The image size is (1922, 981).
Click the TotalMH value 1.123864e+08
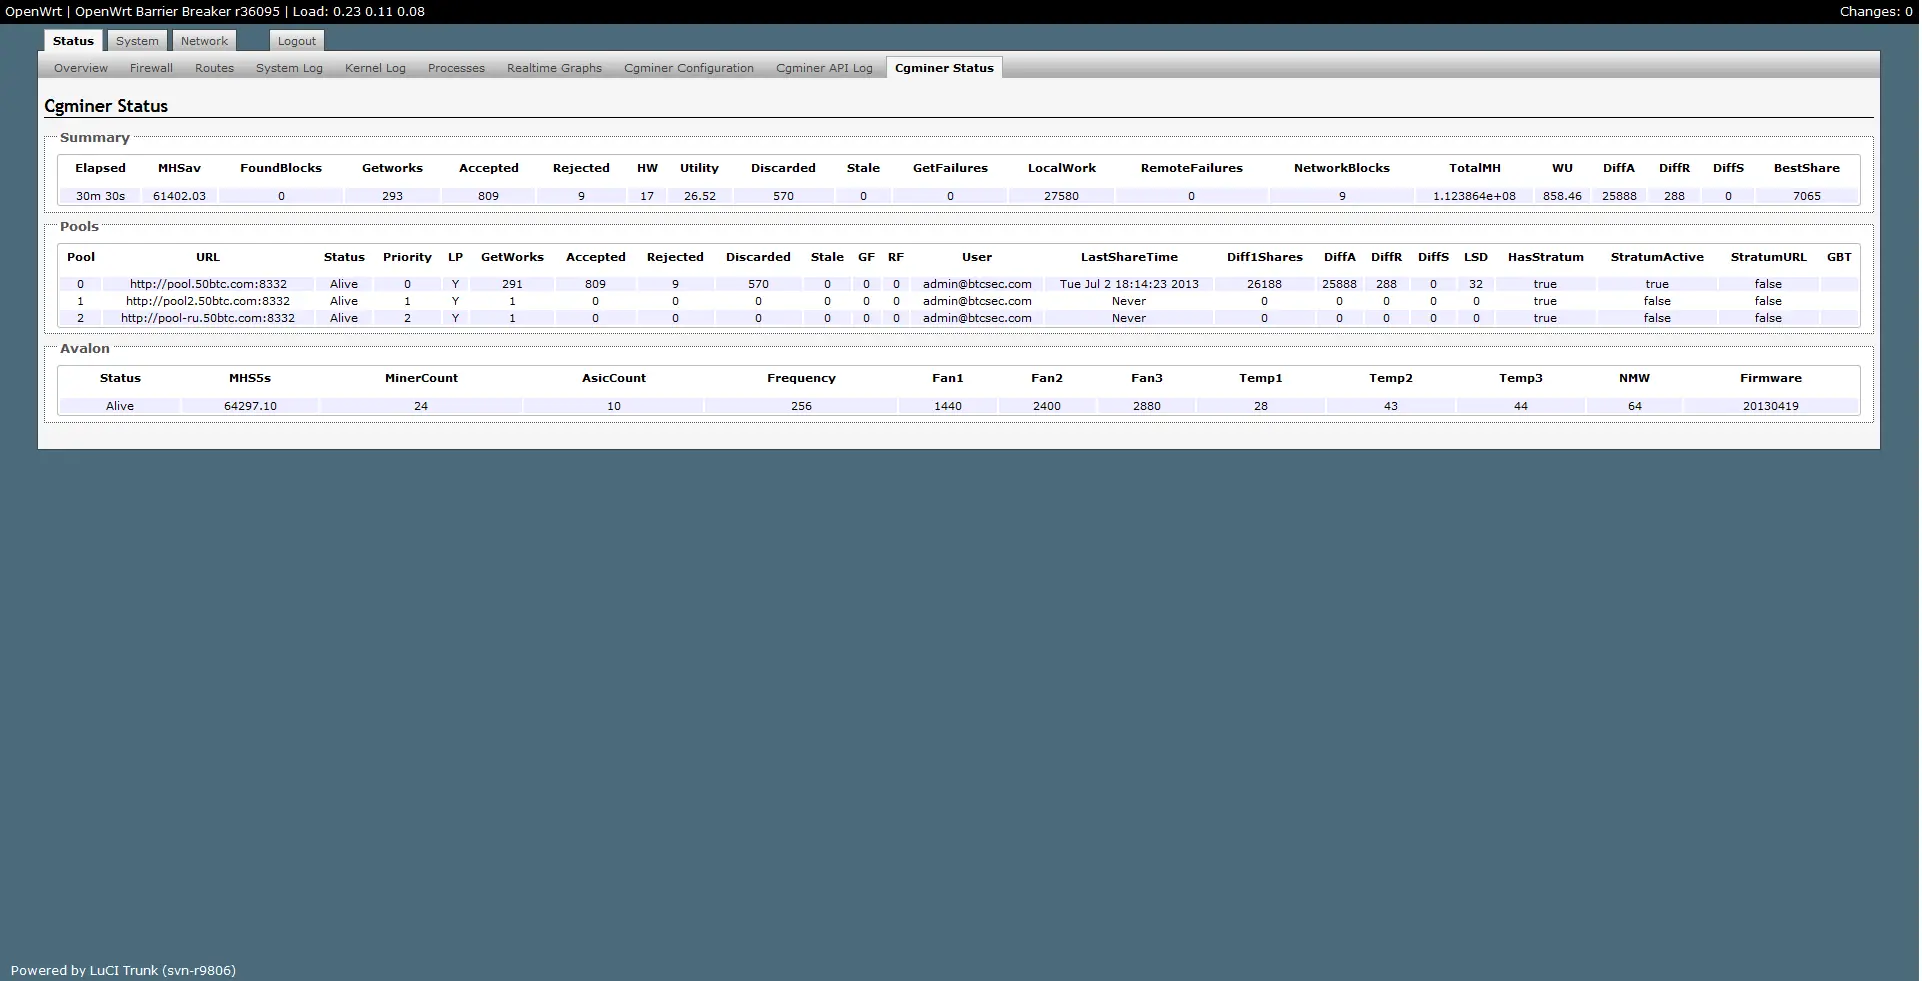click(x=1474, y=196)
